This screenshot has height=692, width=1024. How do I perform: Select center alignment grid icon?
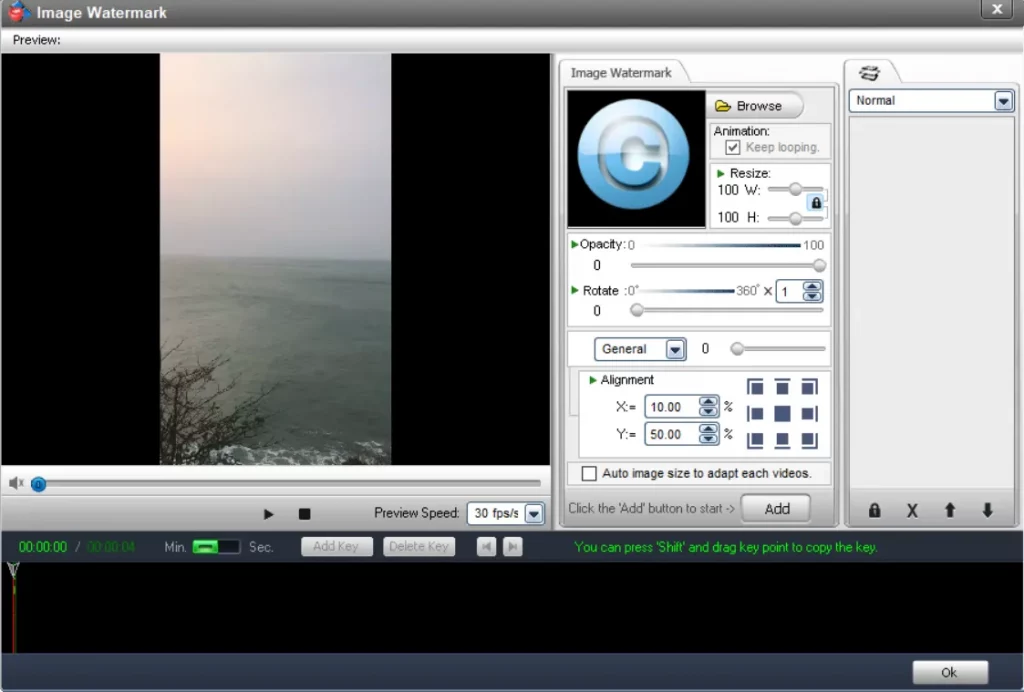click(782, 413)
